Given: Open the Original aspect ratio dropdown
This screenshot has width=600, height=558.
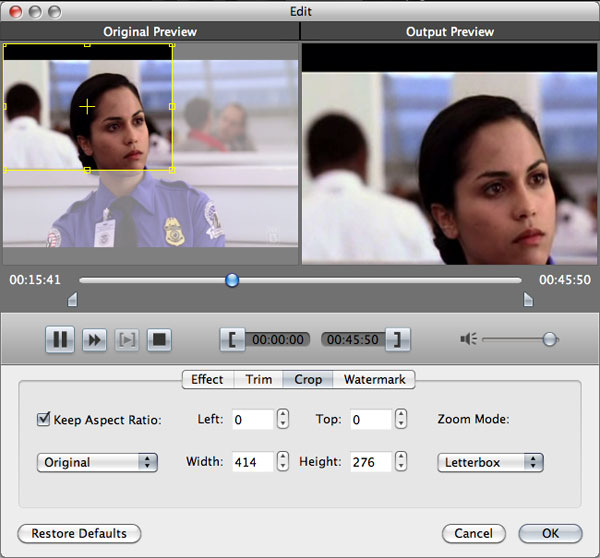Looking at the screenshot, I should click(x=97, y=462).
